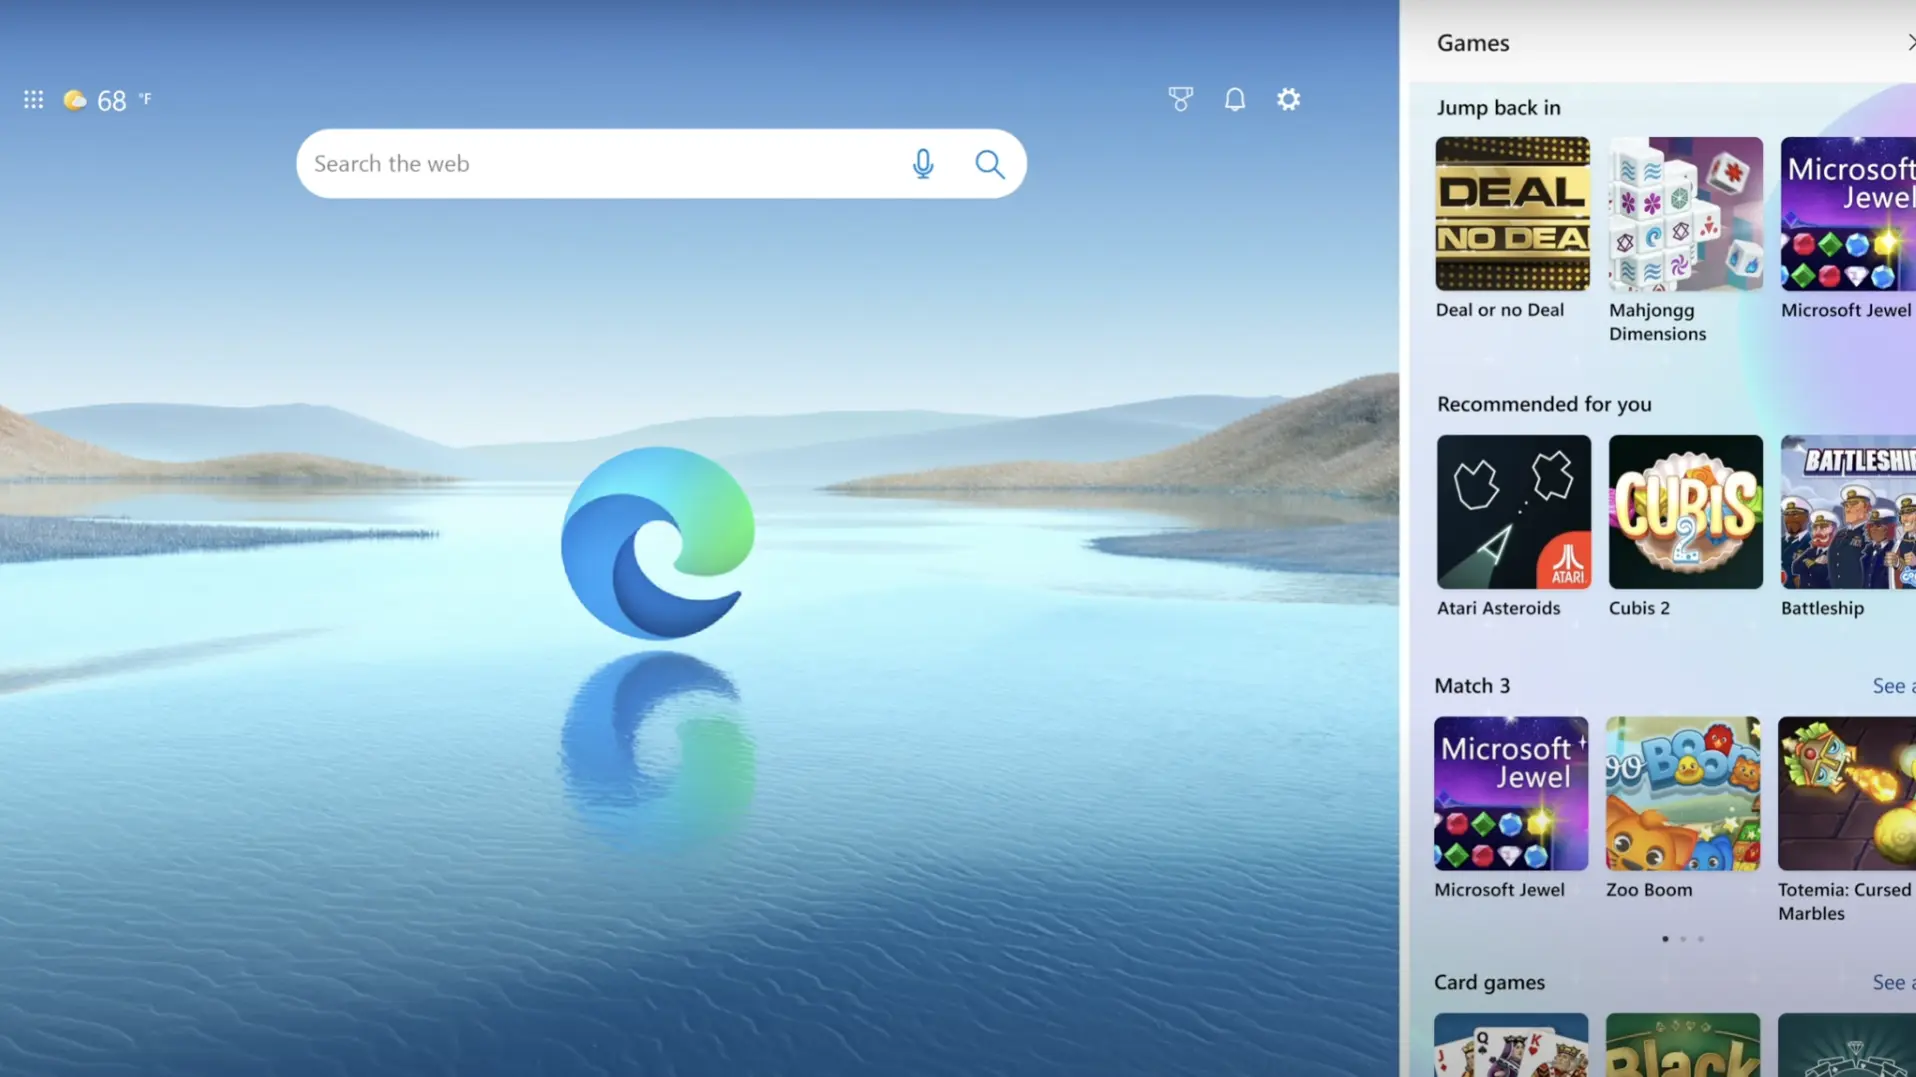Open the weather widget showing 68 °F

[108, 100]
